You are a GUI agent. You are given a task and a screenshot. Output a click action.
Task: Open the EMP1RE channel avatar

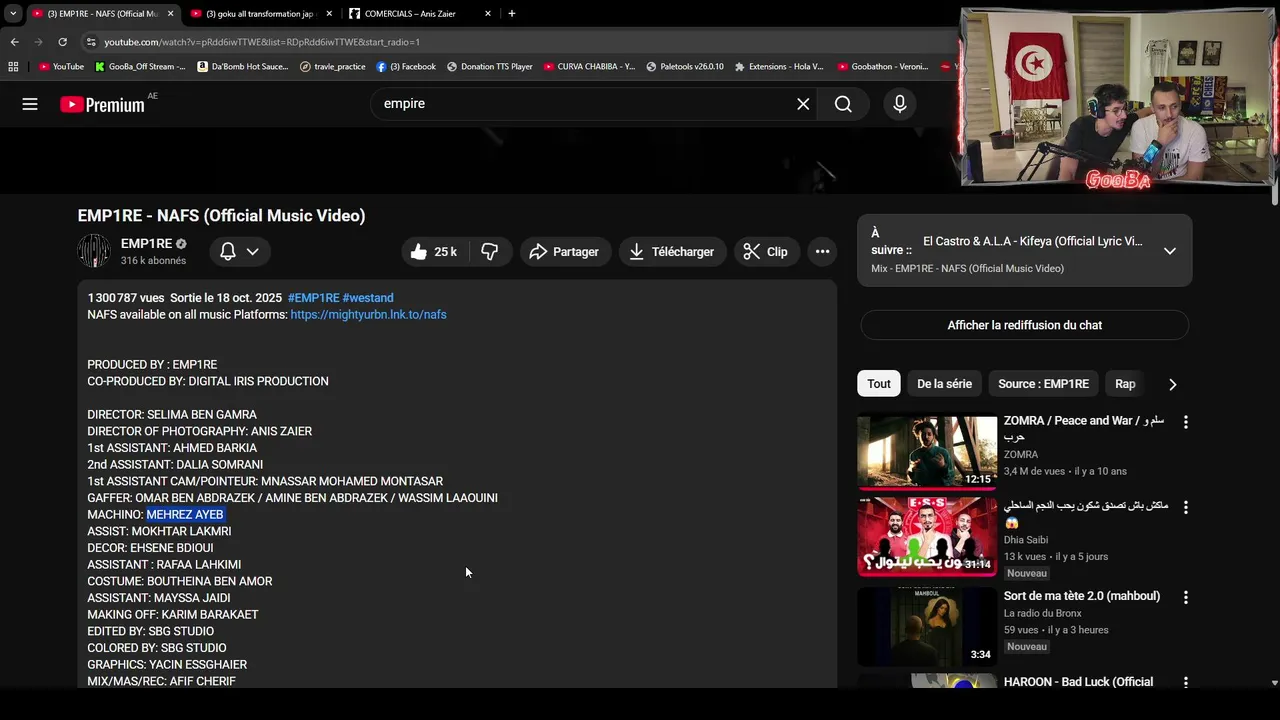point(94,251)
